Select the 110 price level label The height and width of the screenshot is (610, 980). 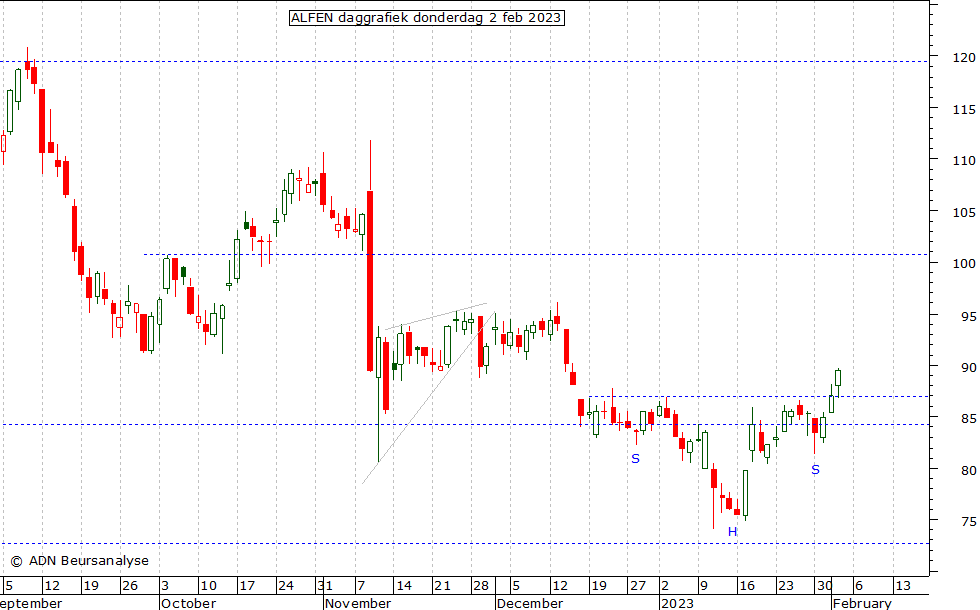[964, 160]
